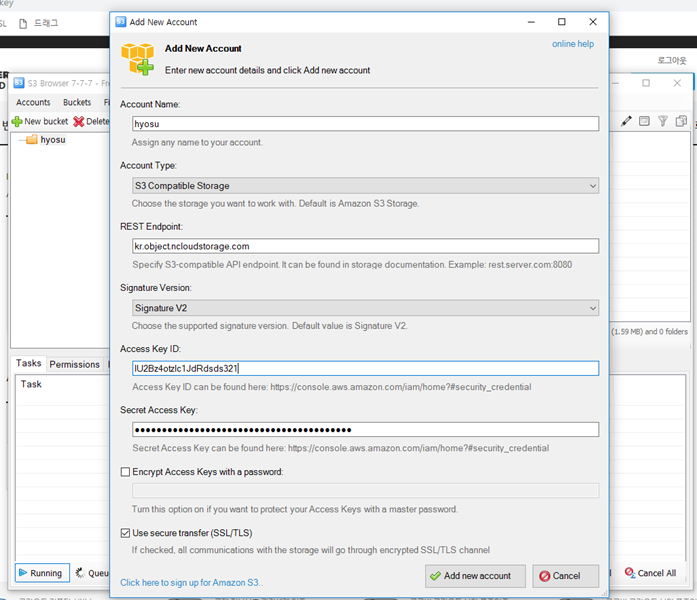Click the Add New Account dialog icon
Screen dimensions: 697x600
pyautogui.click(x=121, y=21)
